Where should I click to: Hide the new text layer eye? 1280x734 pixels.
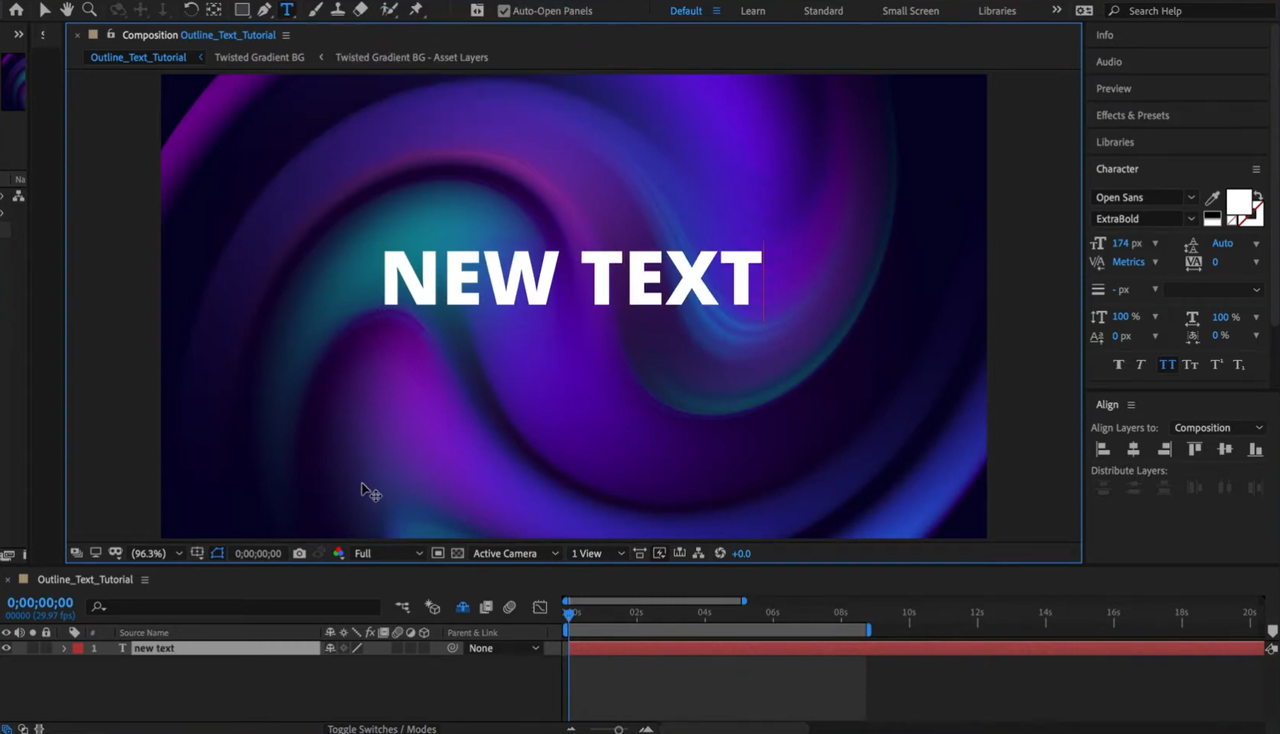point(7,648)
